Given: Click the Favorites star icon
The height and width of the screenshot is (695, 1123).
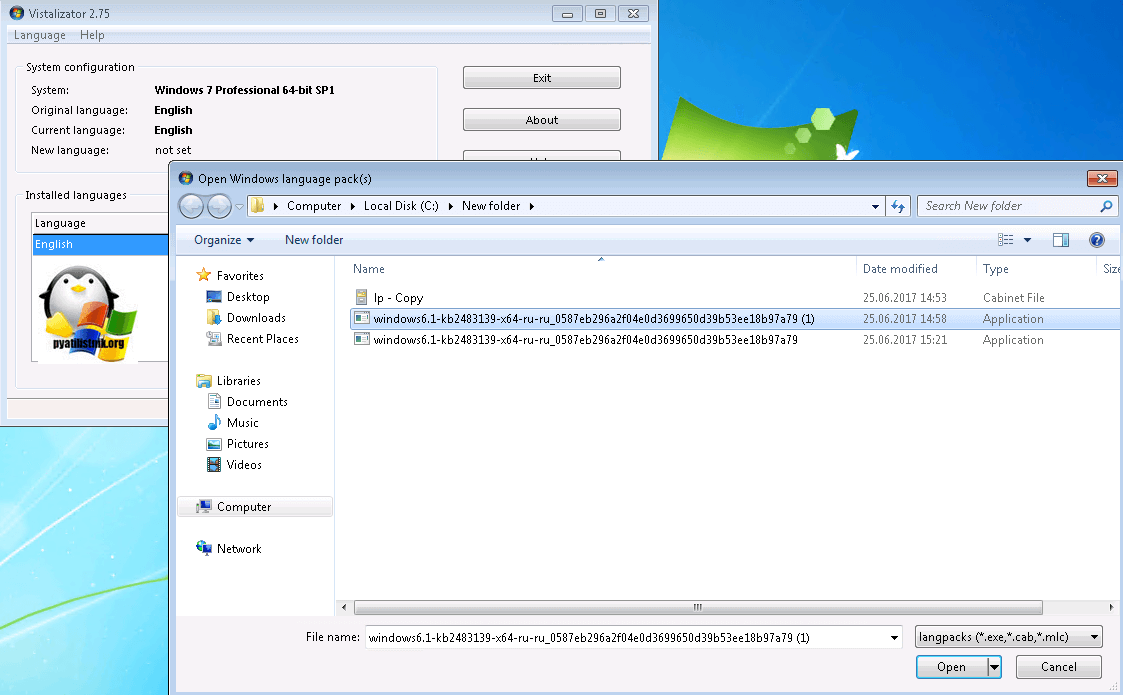Looking at the screenshot, I should coord(204,275).
